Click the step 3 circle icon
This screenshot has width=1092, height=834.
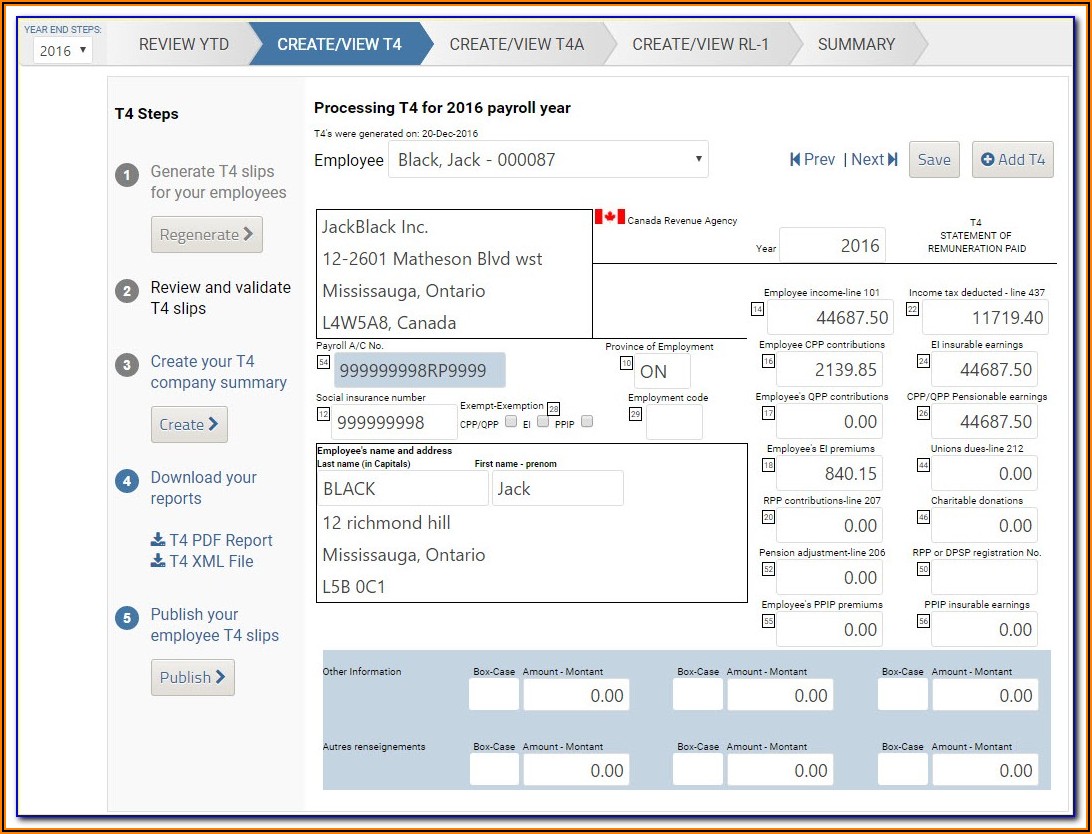(x=126, y=365)
